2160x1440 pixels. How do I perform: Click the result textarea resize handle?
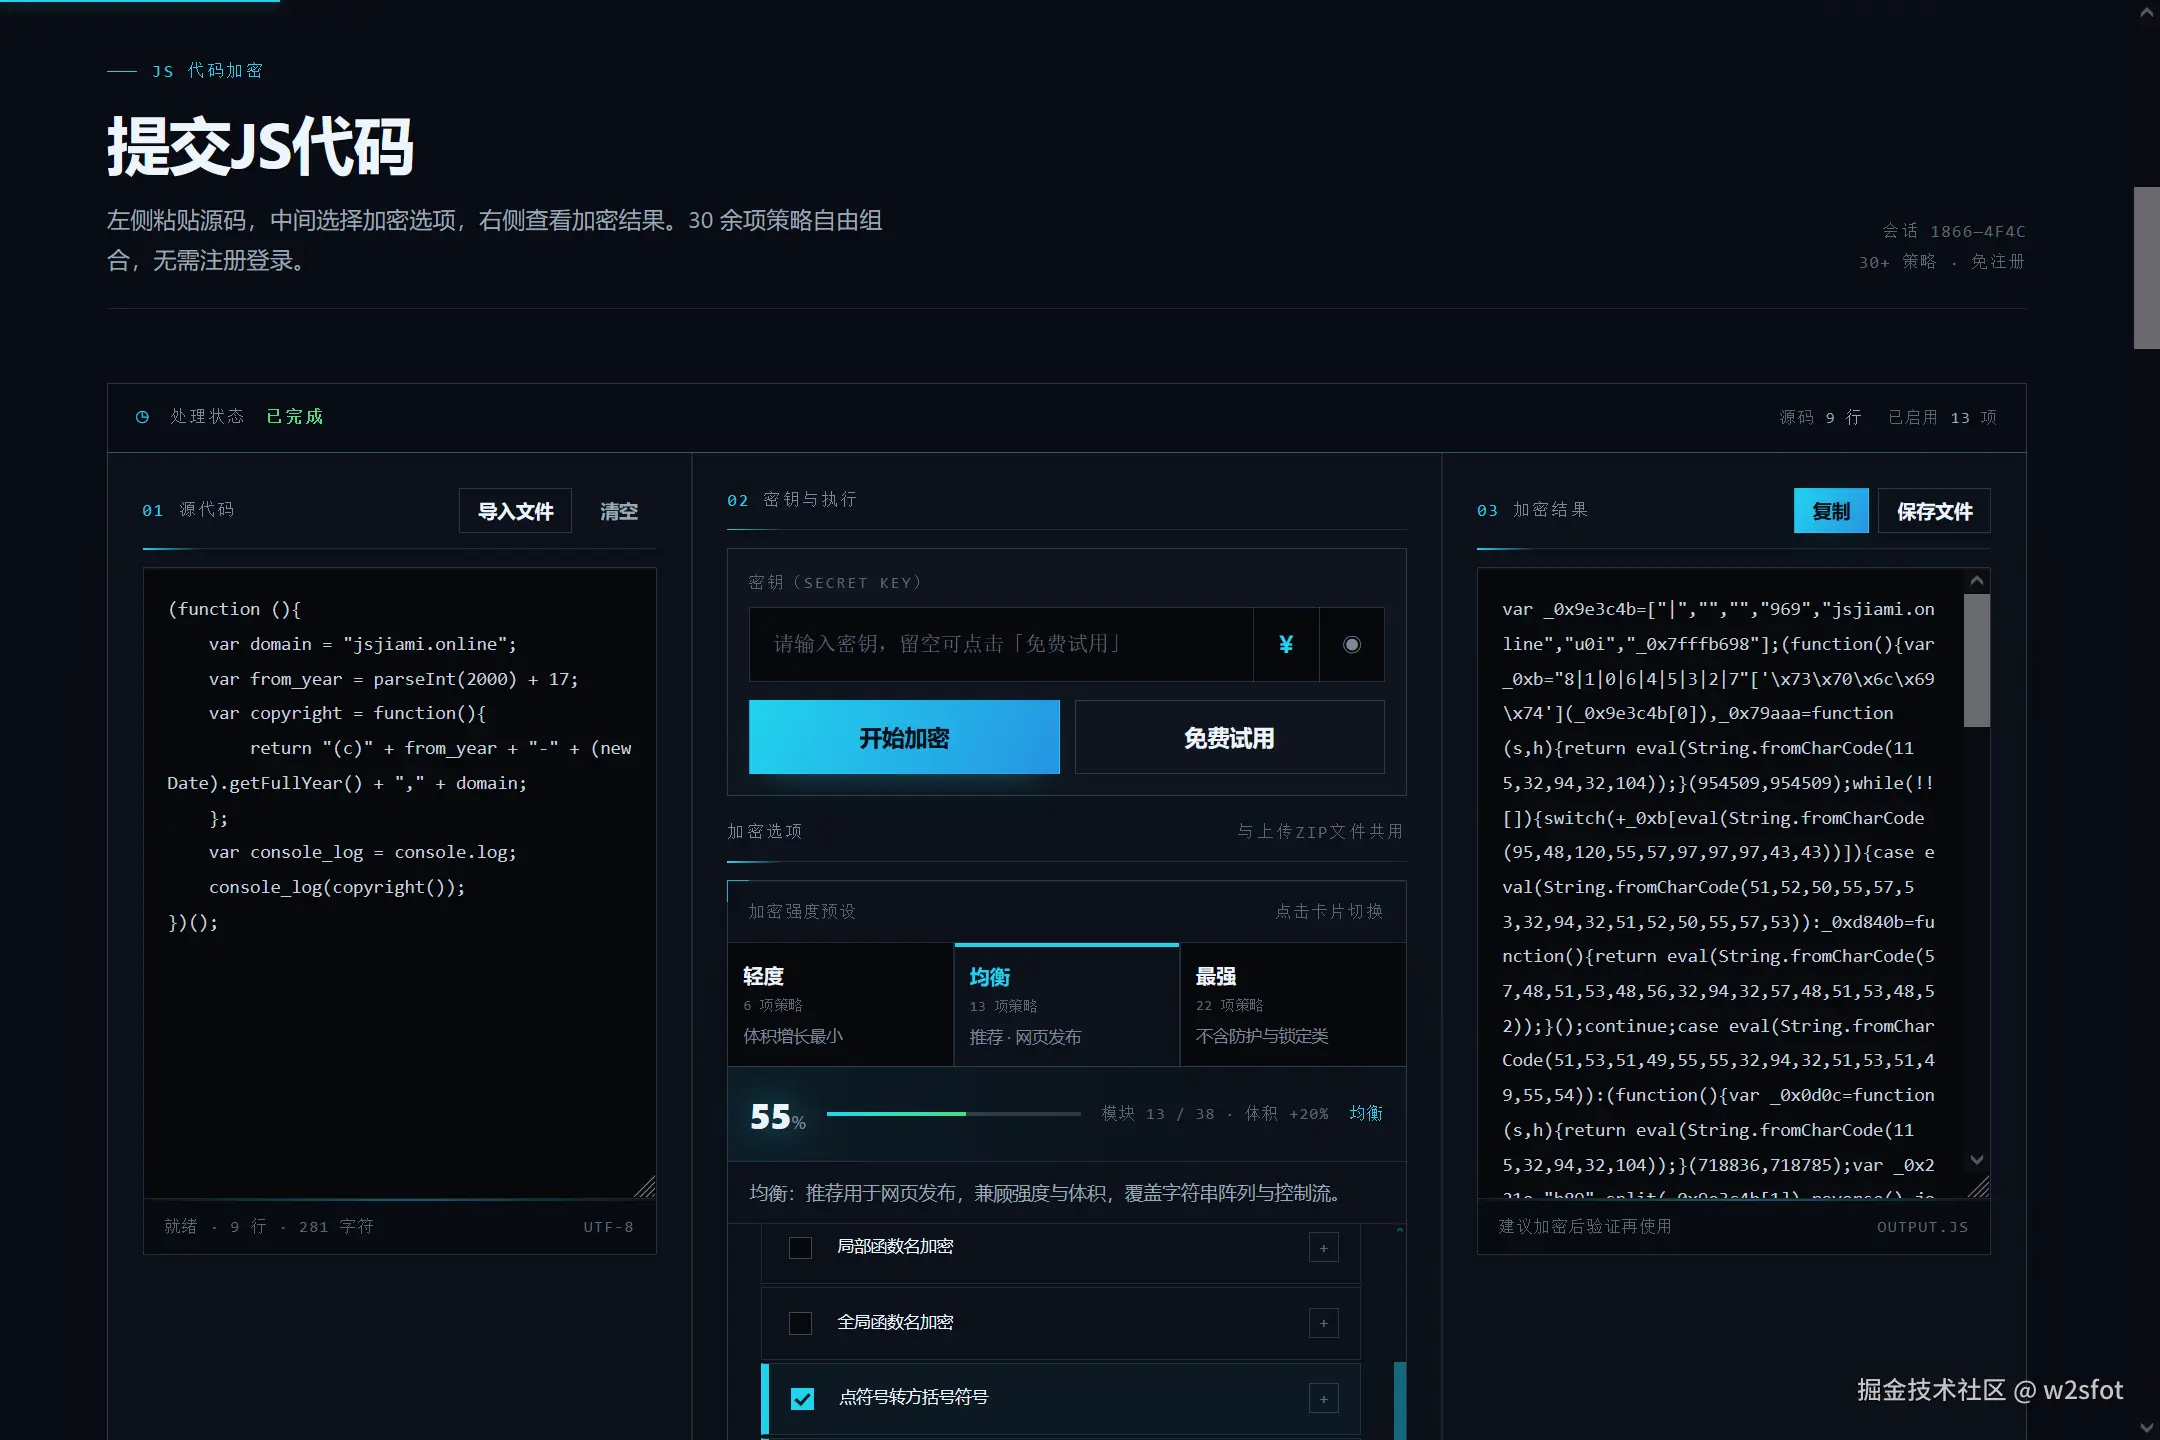[1979, 1187]
